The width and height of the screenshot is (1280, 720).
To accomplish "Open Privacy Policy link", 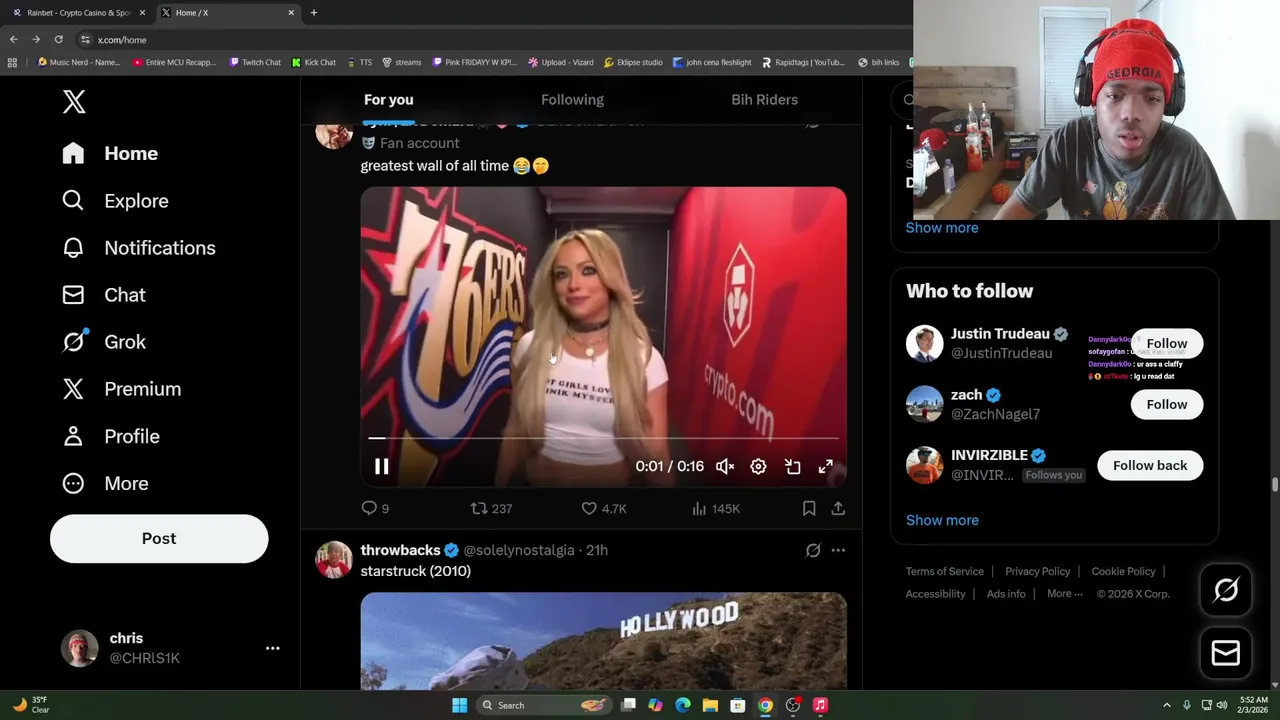I will pos(1037,571).
